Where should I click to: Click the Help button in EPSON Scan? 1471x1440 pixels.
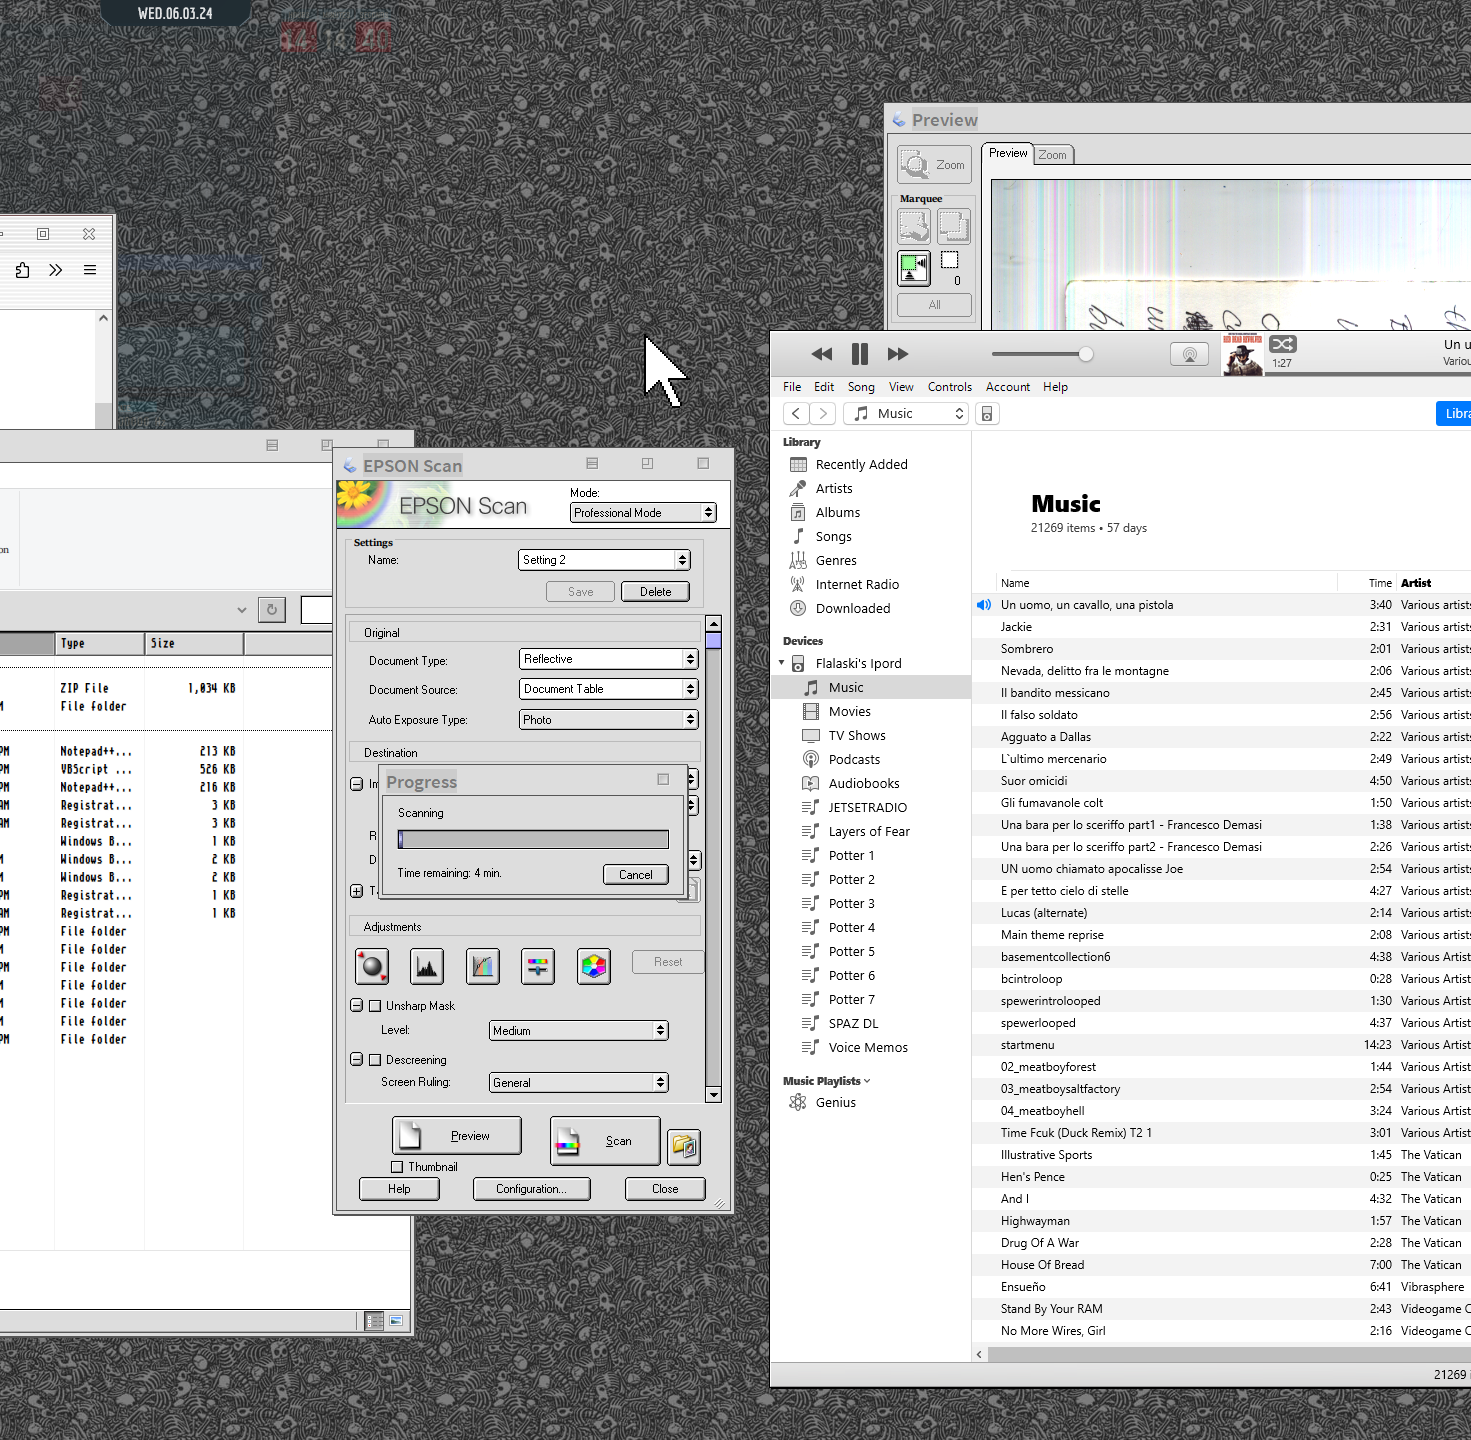coord(399,1189)
